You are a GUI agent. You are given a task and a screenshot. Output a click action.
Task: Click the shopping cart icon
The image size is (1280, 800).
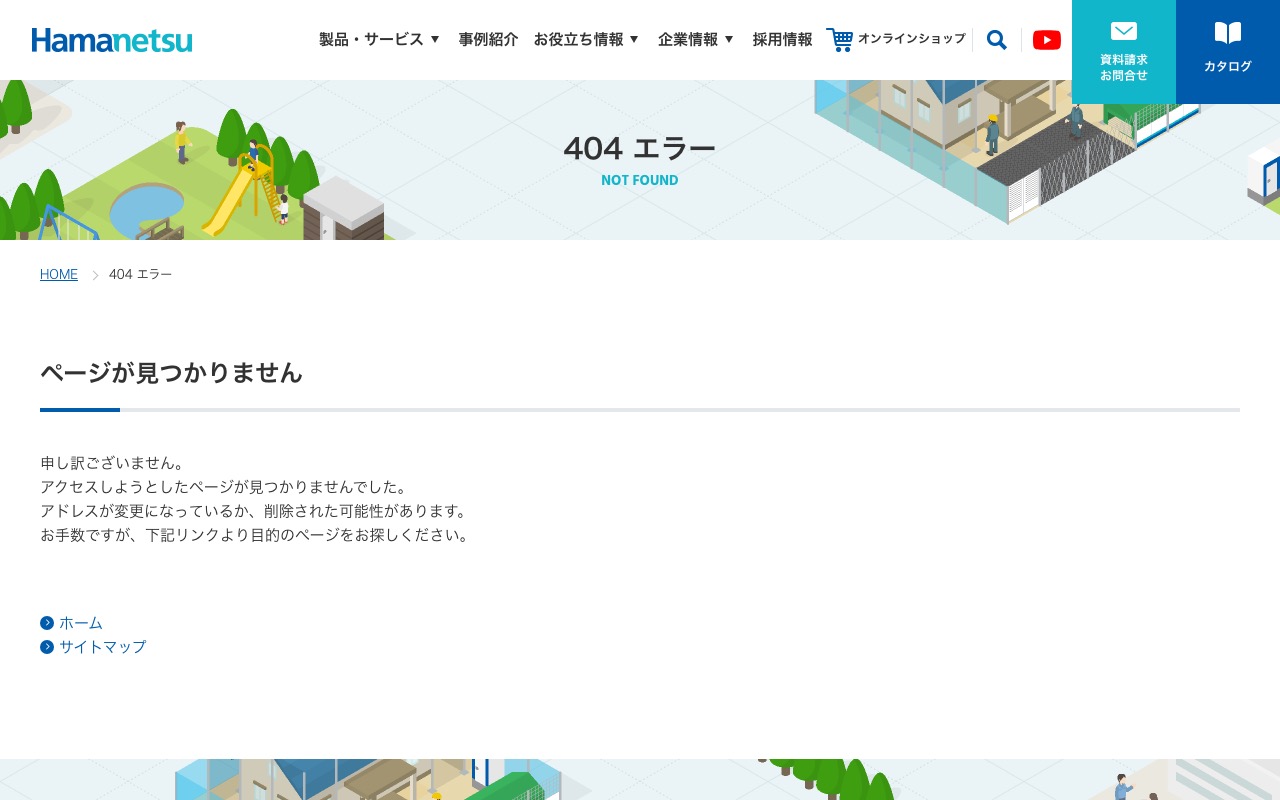pos(840,40)
